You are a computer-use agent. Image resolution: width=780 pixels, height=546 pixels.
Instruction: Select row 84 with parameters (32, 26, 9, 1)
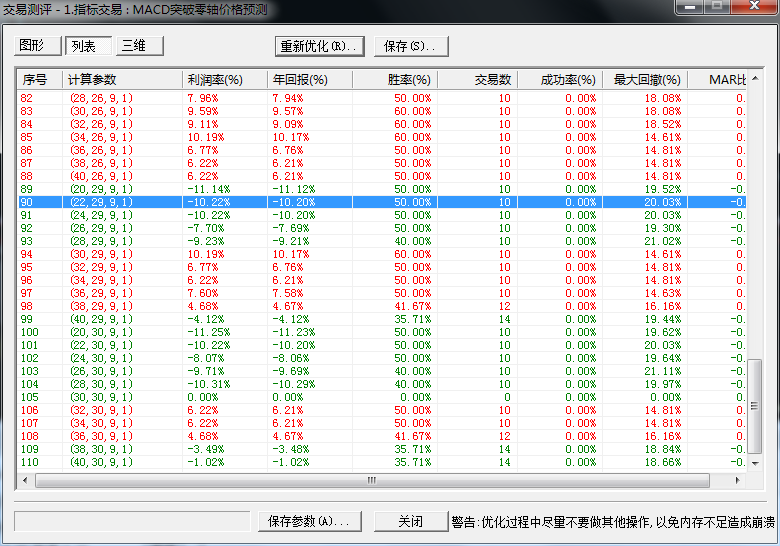tap(382, 124)
